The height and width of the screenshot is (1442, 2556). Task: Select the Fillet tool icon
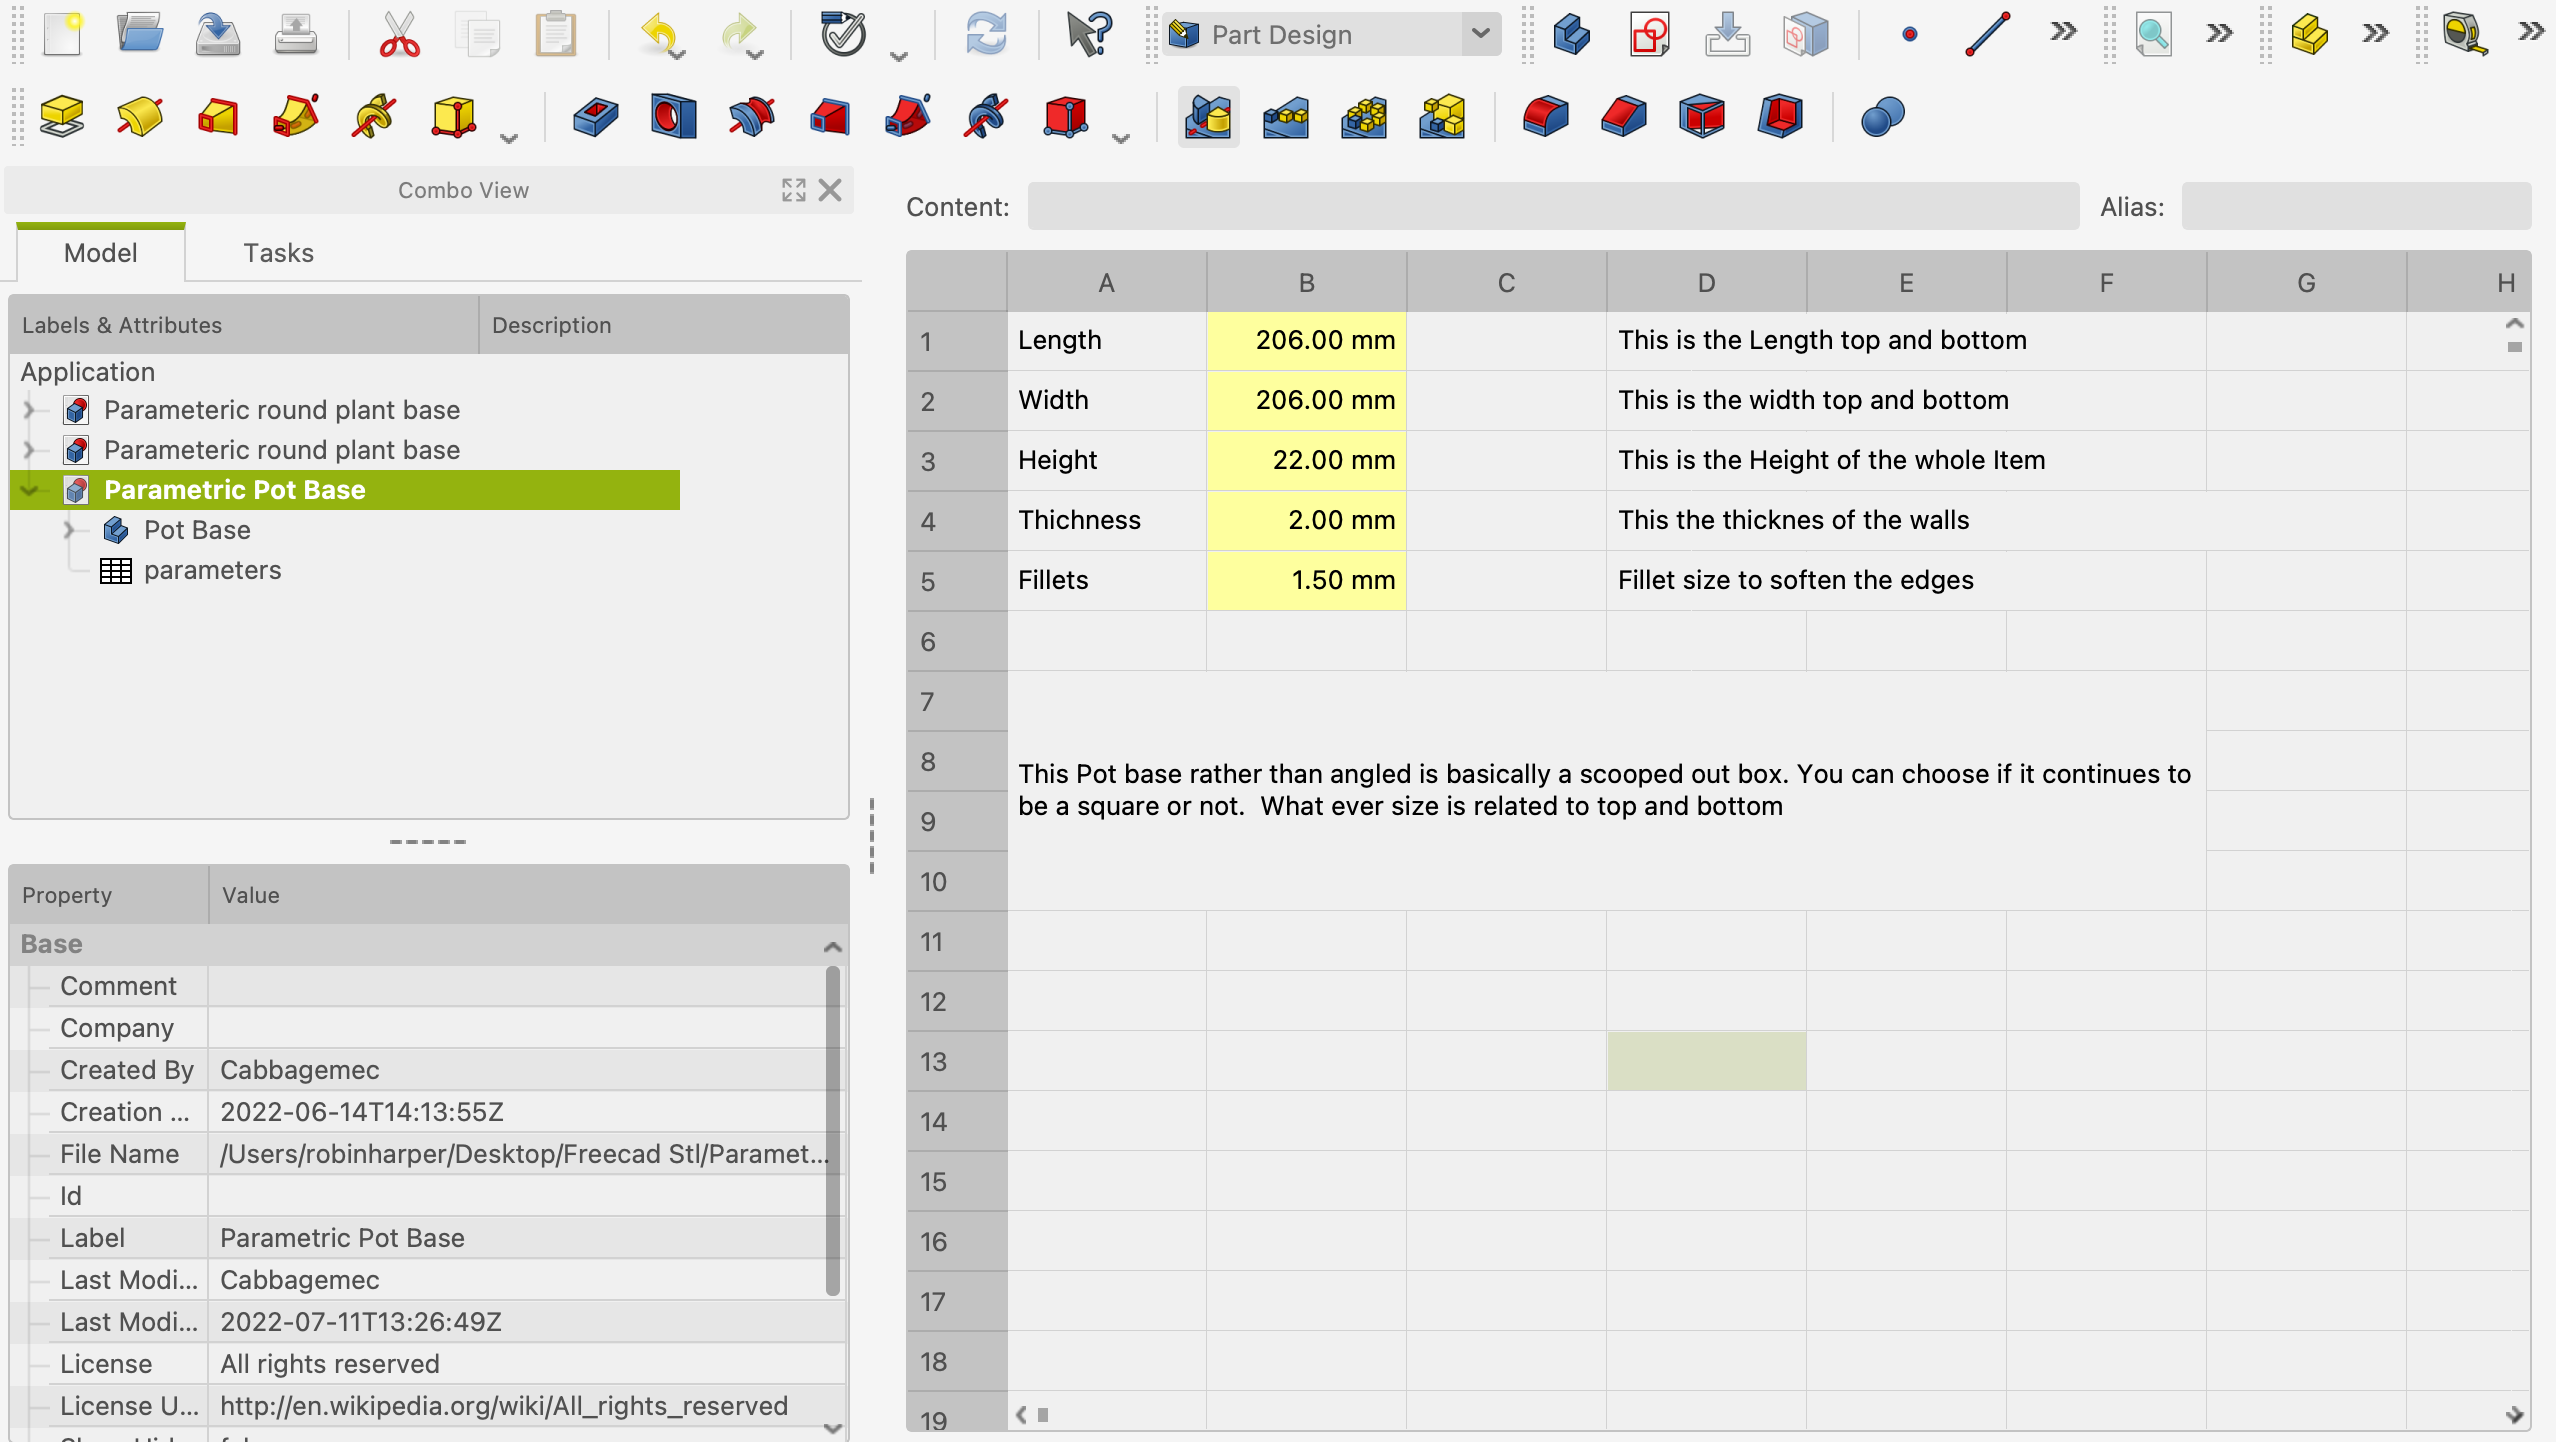click(1546, 117)
